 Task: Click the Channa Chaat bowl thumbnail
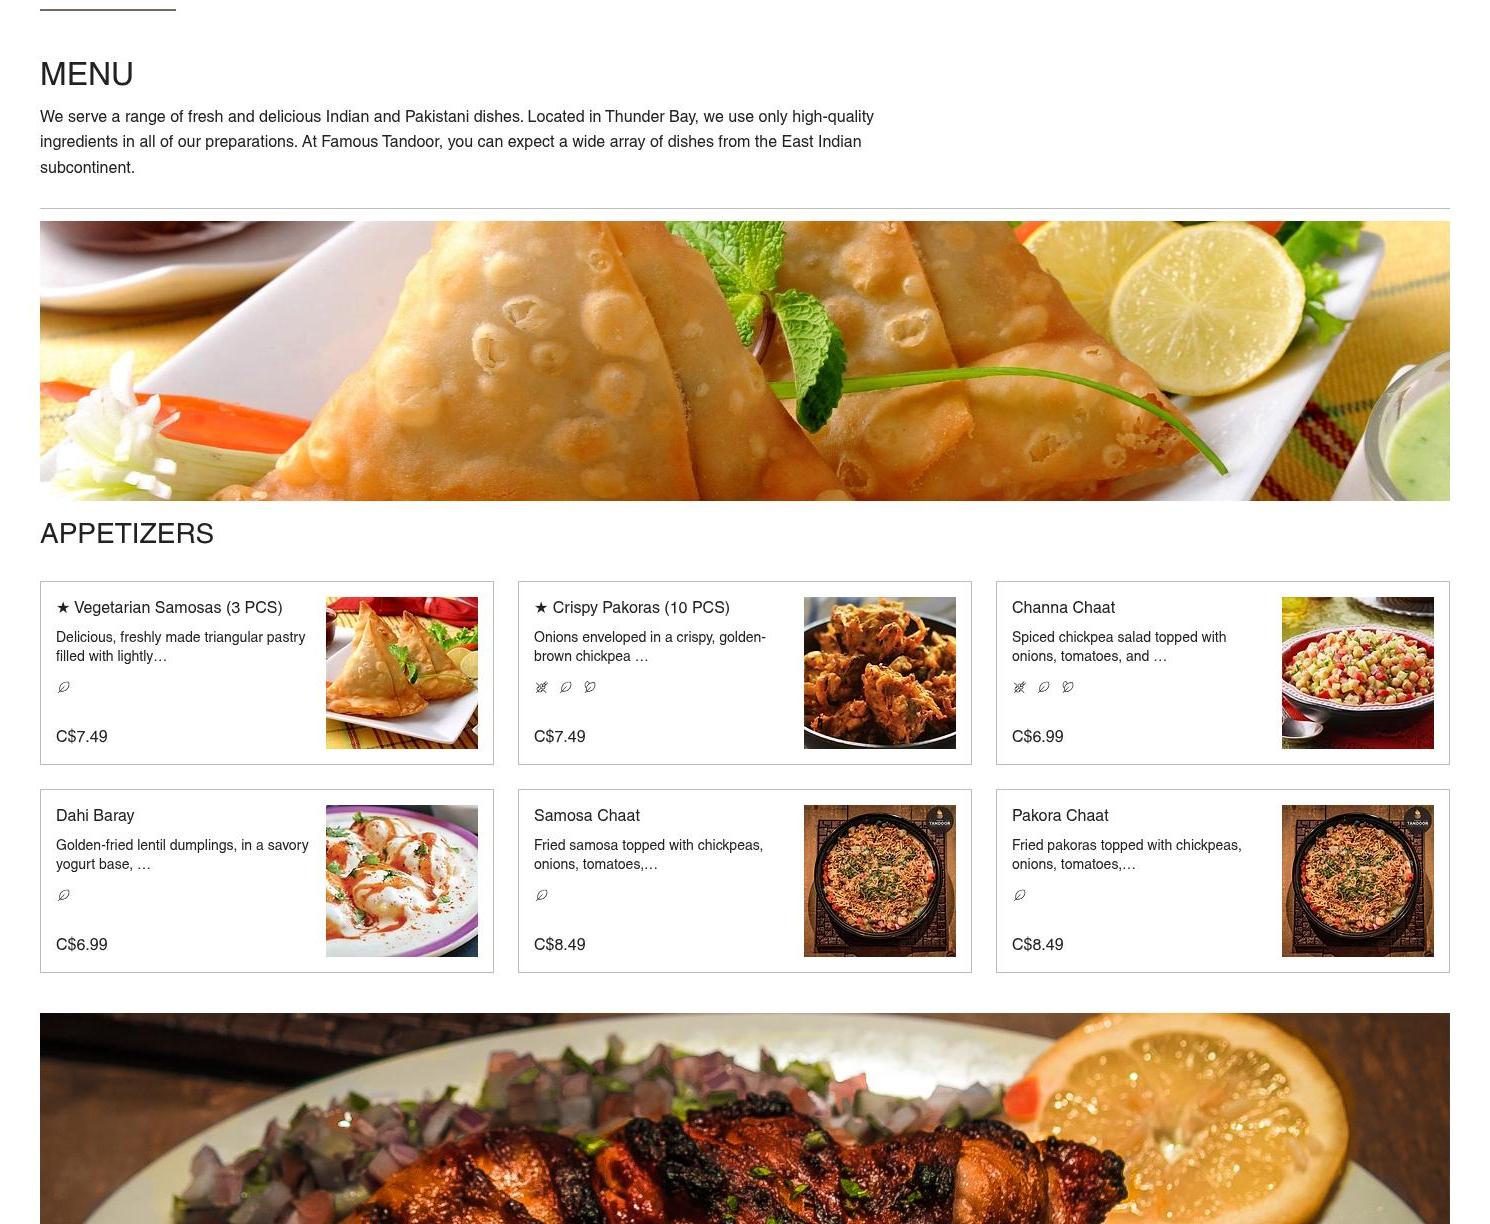1358,673
